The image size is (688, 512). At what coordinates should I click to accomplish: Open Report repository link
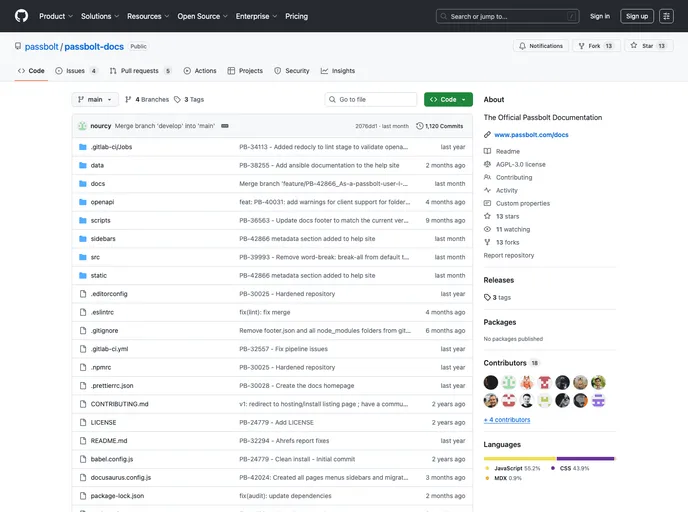(x=509, y=255)
